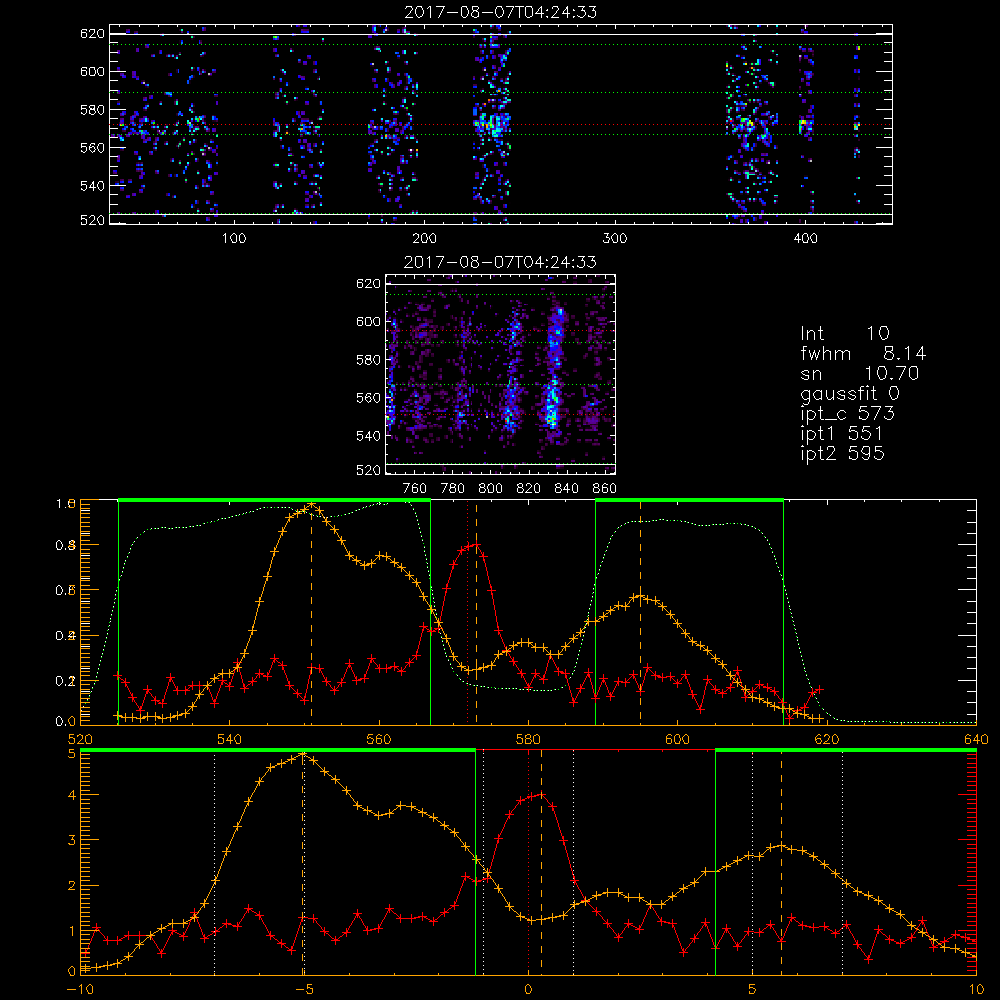Click the 'sn 10.70' value line
Screen dimensions: 1000x1000
coord(860,373)
